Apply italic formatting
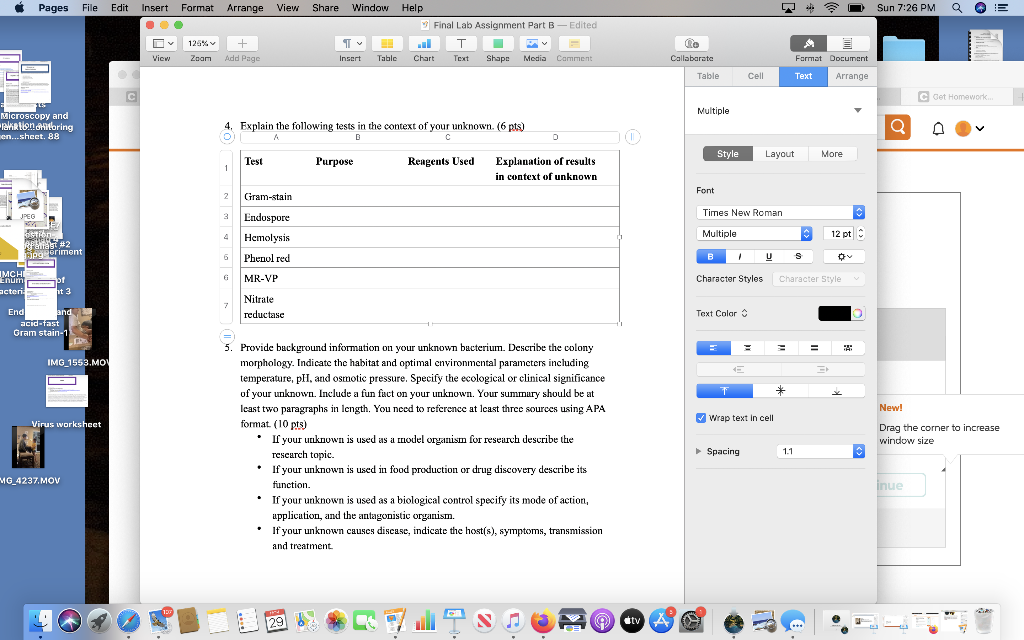 (738, 256)
